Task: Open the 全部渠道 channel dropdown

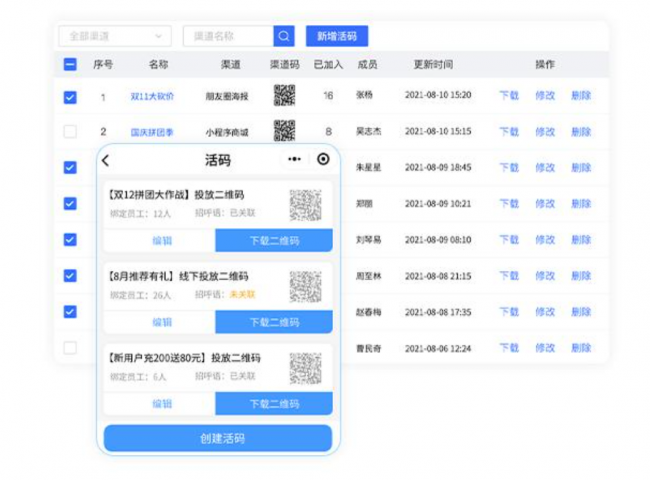Action: coord(115,36)
